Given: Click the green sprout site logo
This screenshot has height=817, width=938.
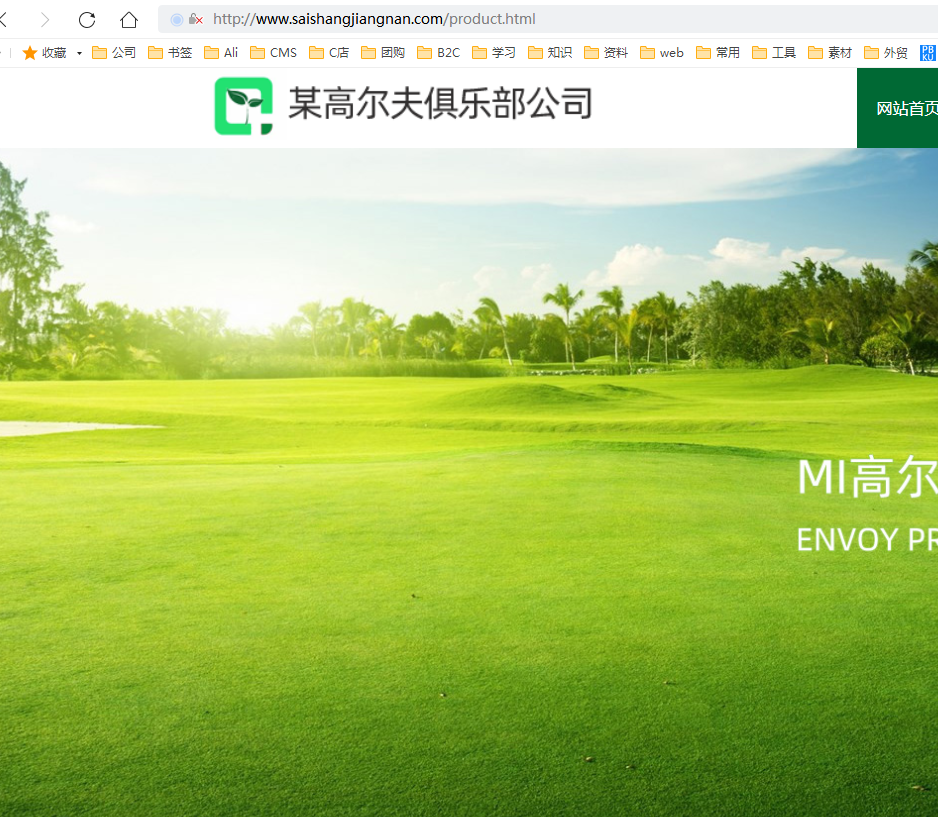Looking at the screenshot, I should [243, 106].
